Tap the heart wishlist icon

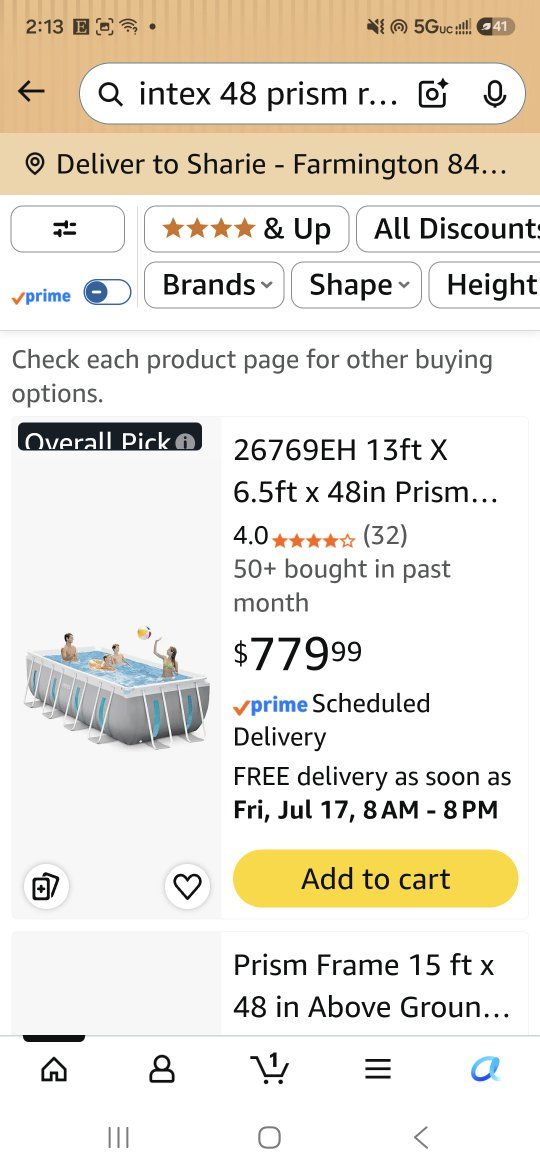click(187, 886)
